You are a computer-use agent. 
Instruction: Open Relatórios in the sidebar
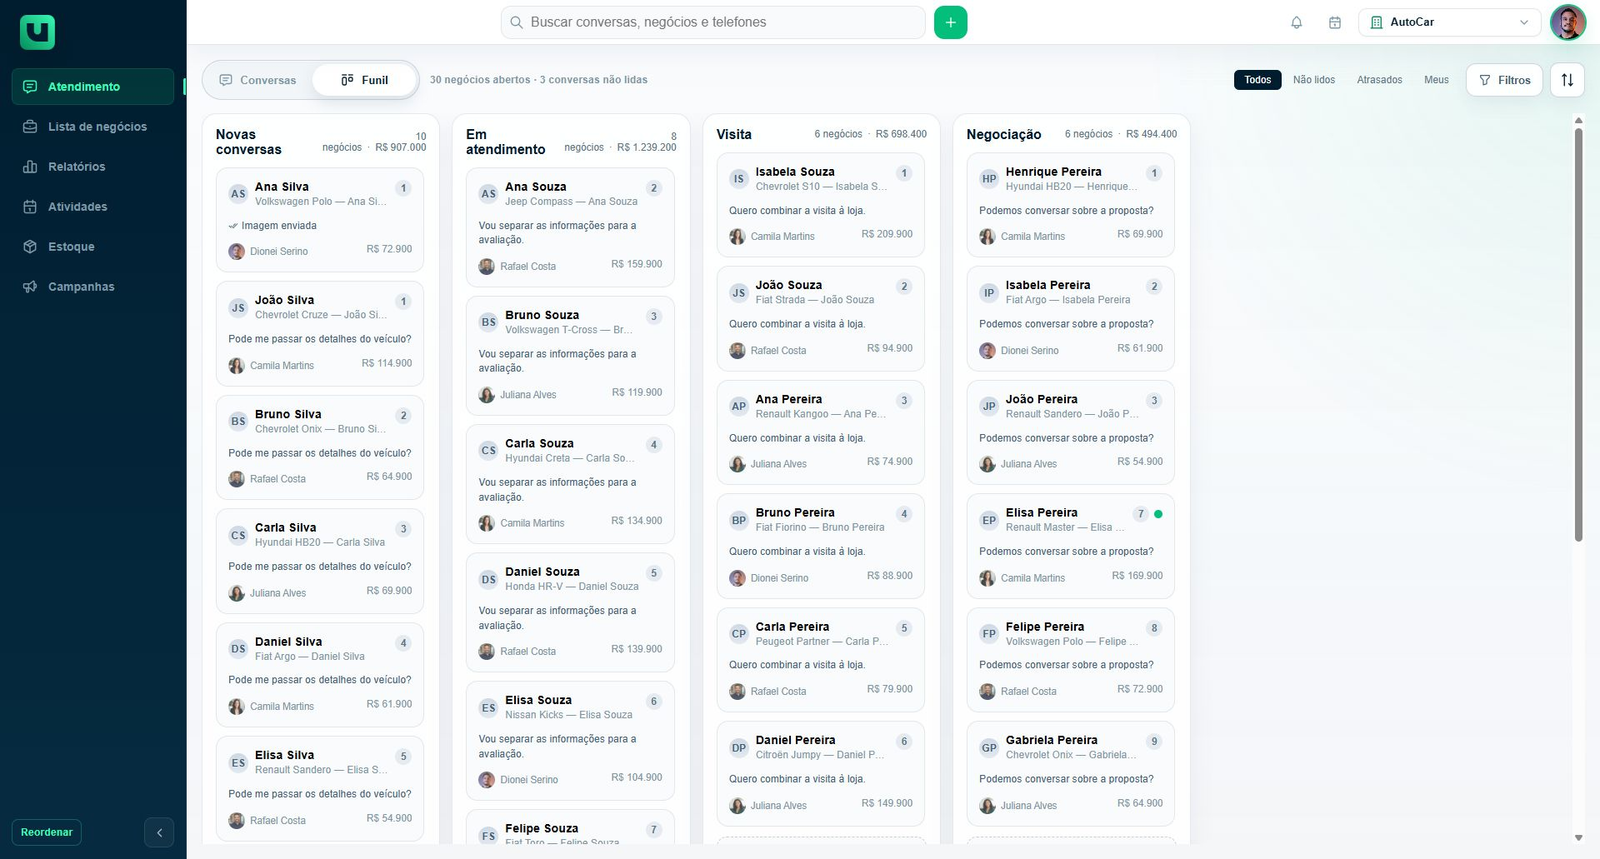point(93,167)
